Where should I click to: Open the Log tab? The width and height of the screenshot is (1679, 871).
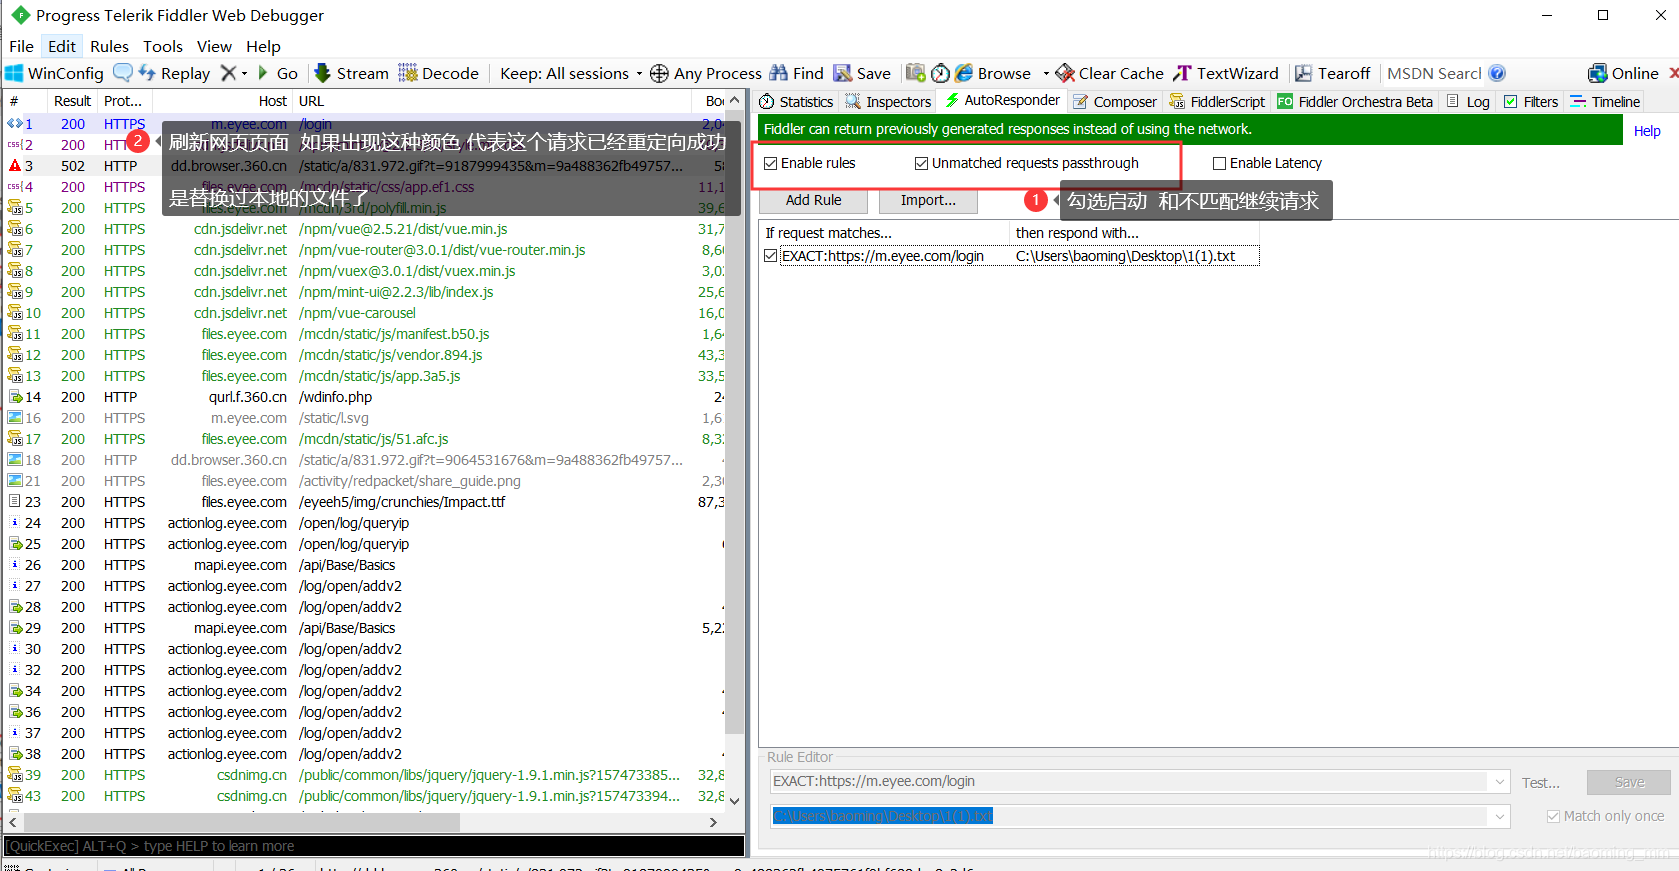pyautogui.click(x=1468, y=101)
